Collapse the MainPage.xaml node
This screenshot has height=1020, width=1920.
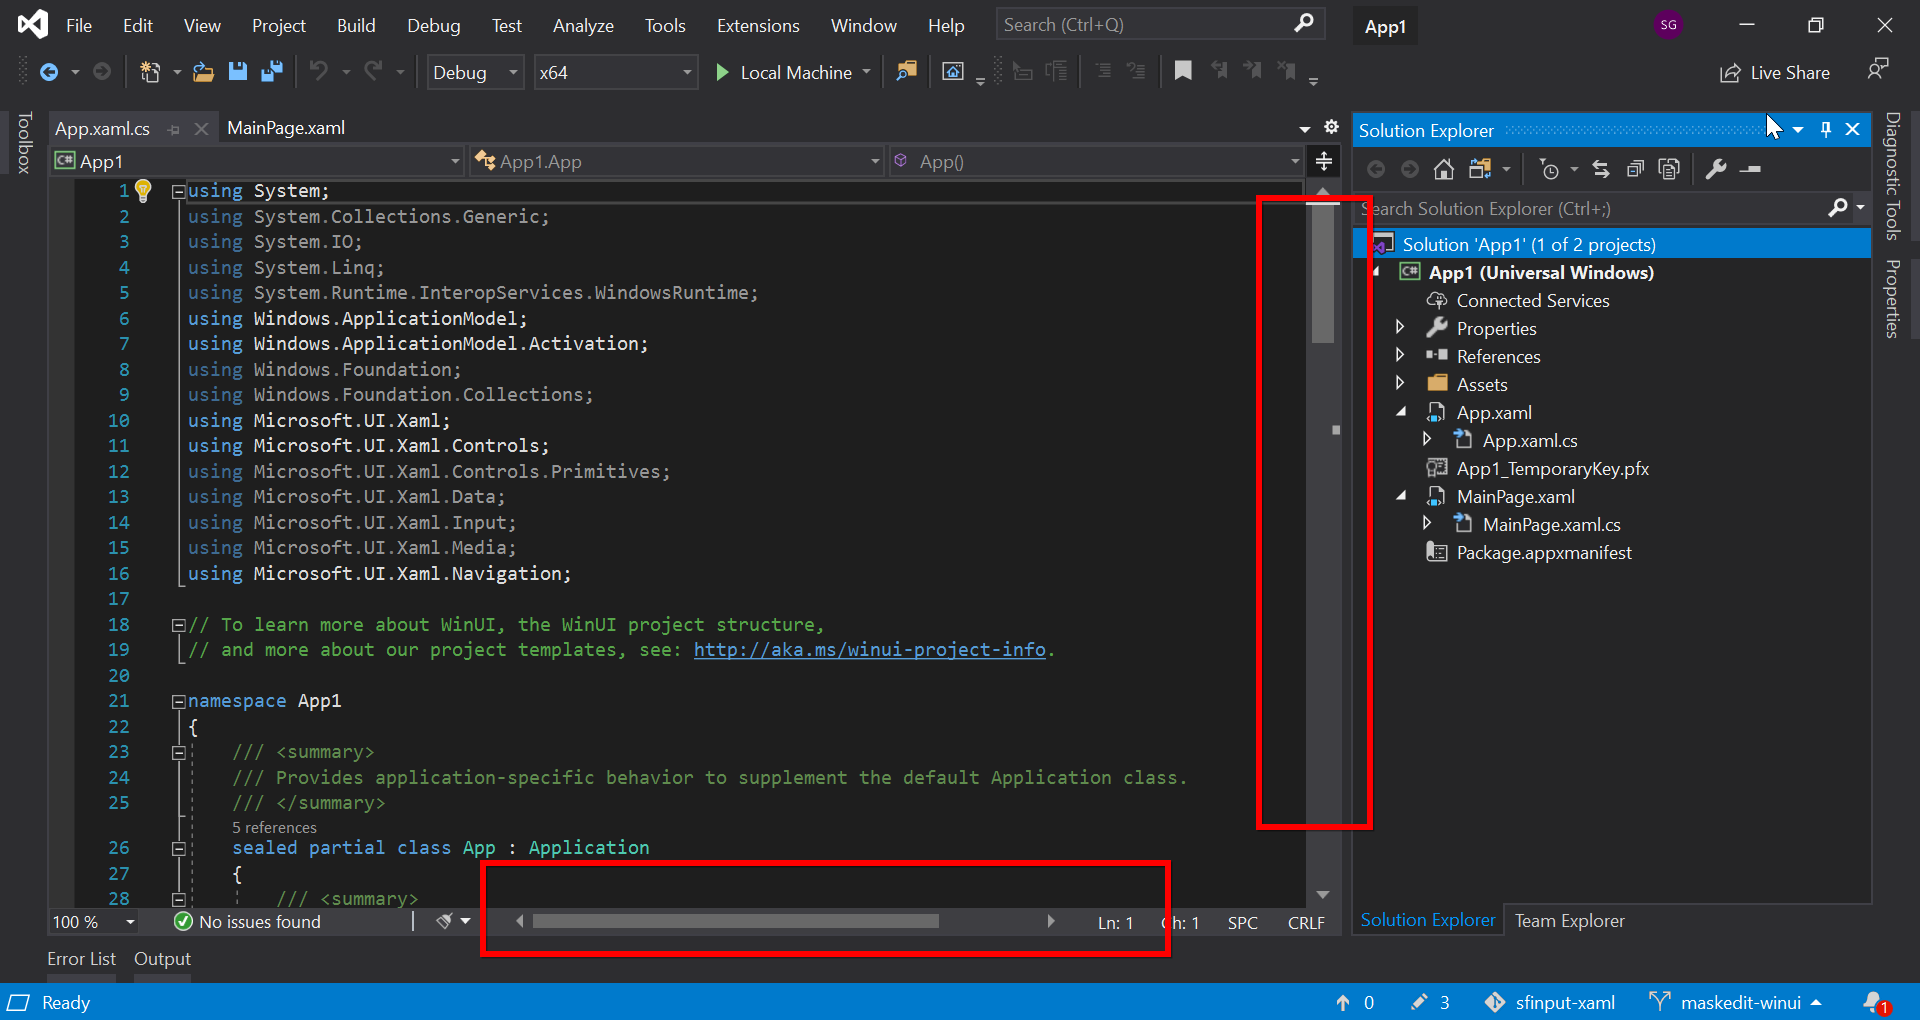point(1401,496)
